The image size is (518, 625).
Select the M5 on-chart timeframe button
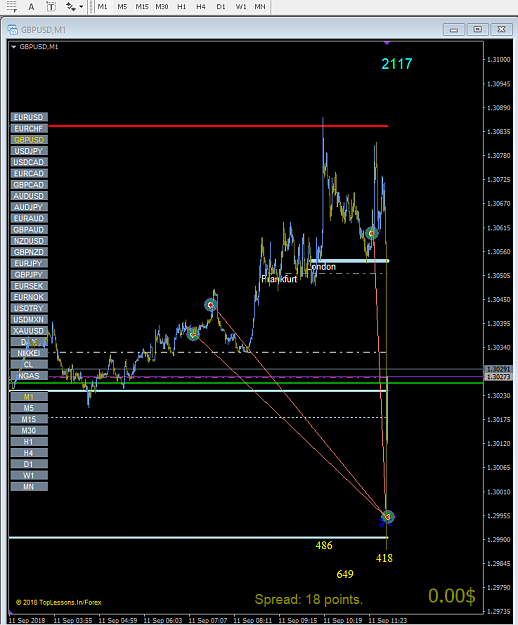pyautogui.click(x=29, y=408)
